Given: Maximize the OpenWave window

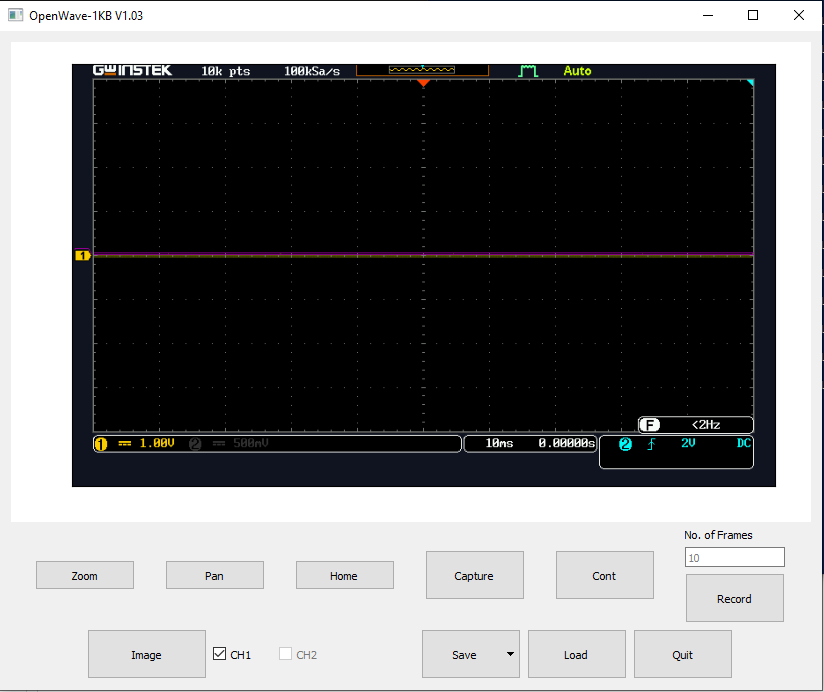Looking at the screenshot, I should 753,15.
